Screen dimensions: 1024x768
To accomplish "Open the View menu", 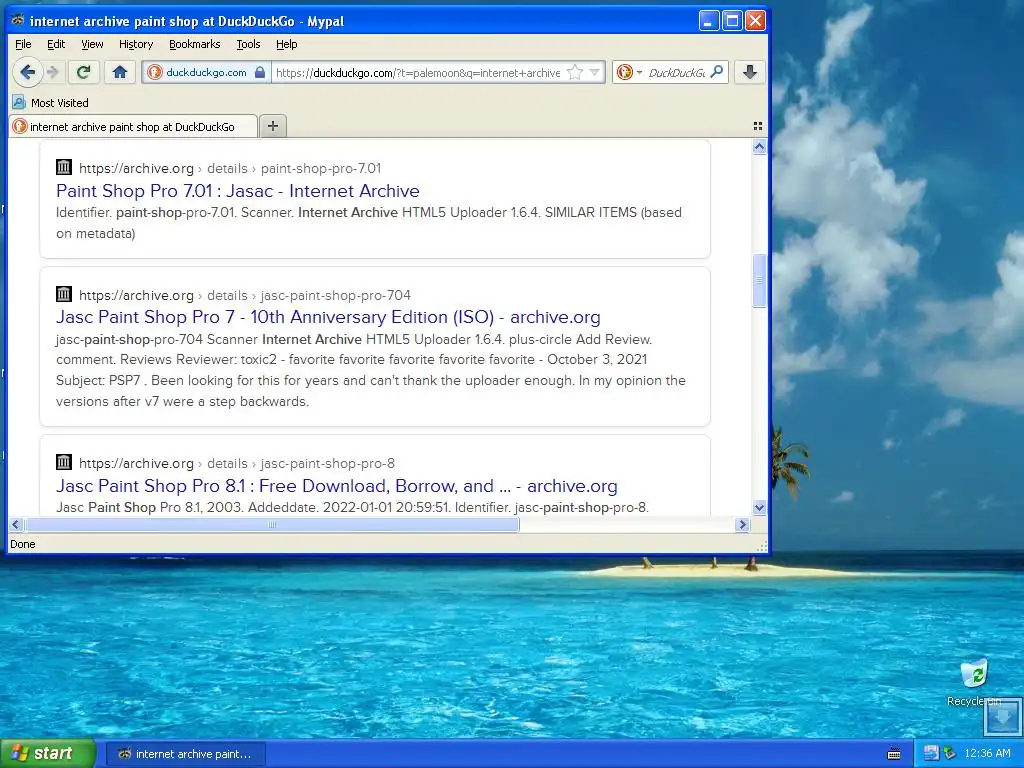I will click(92, 44).
